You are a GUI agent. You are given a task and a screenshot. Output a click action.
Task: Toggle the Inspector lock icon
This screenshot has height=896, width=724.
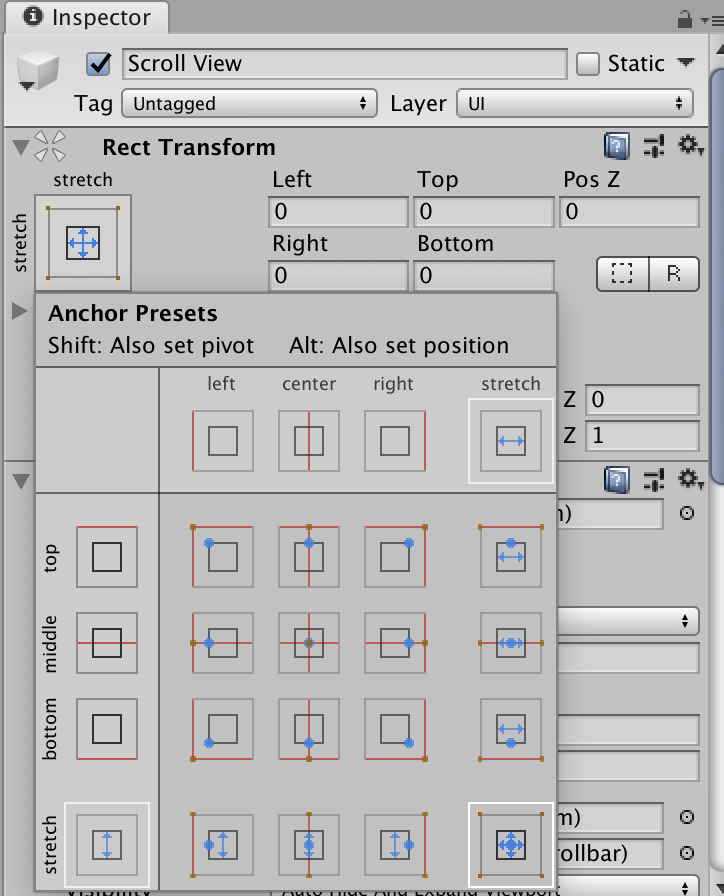[x=685, y=18]
